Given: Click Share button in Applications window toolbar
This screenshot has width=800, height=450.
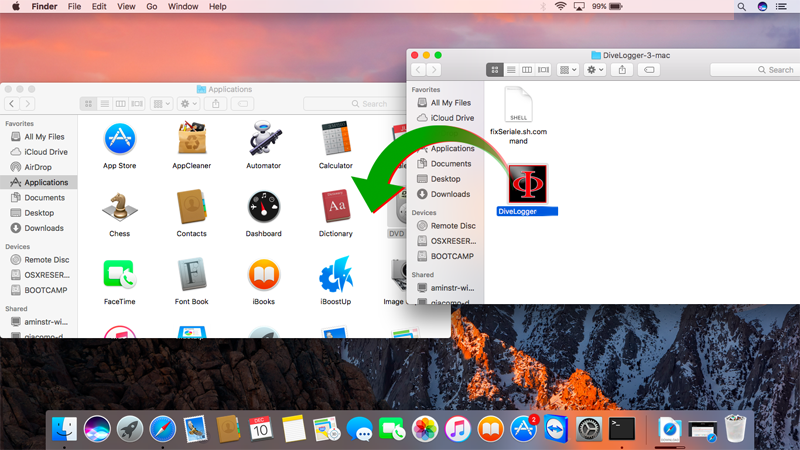Looking at the screenshot, I should 216,104.
